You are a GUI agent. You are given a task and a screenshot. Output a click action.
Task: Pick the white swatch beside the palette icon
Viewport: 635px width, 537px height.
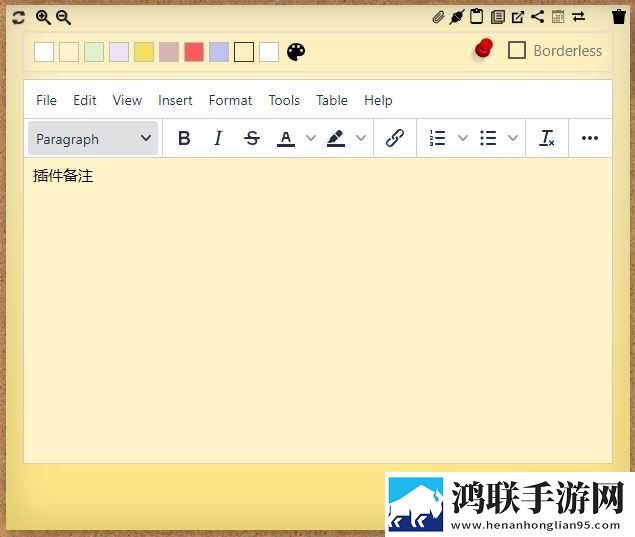(269, 52)
